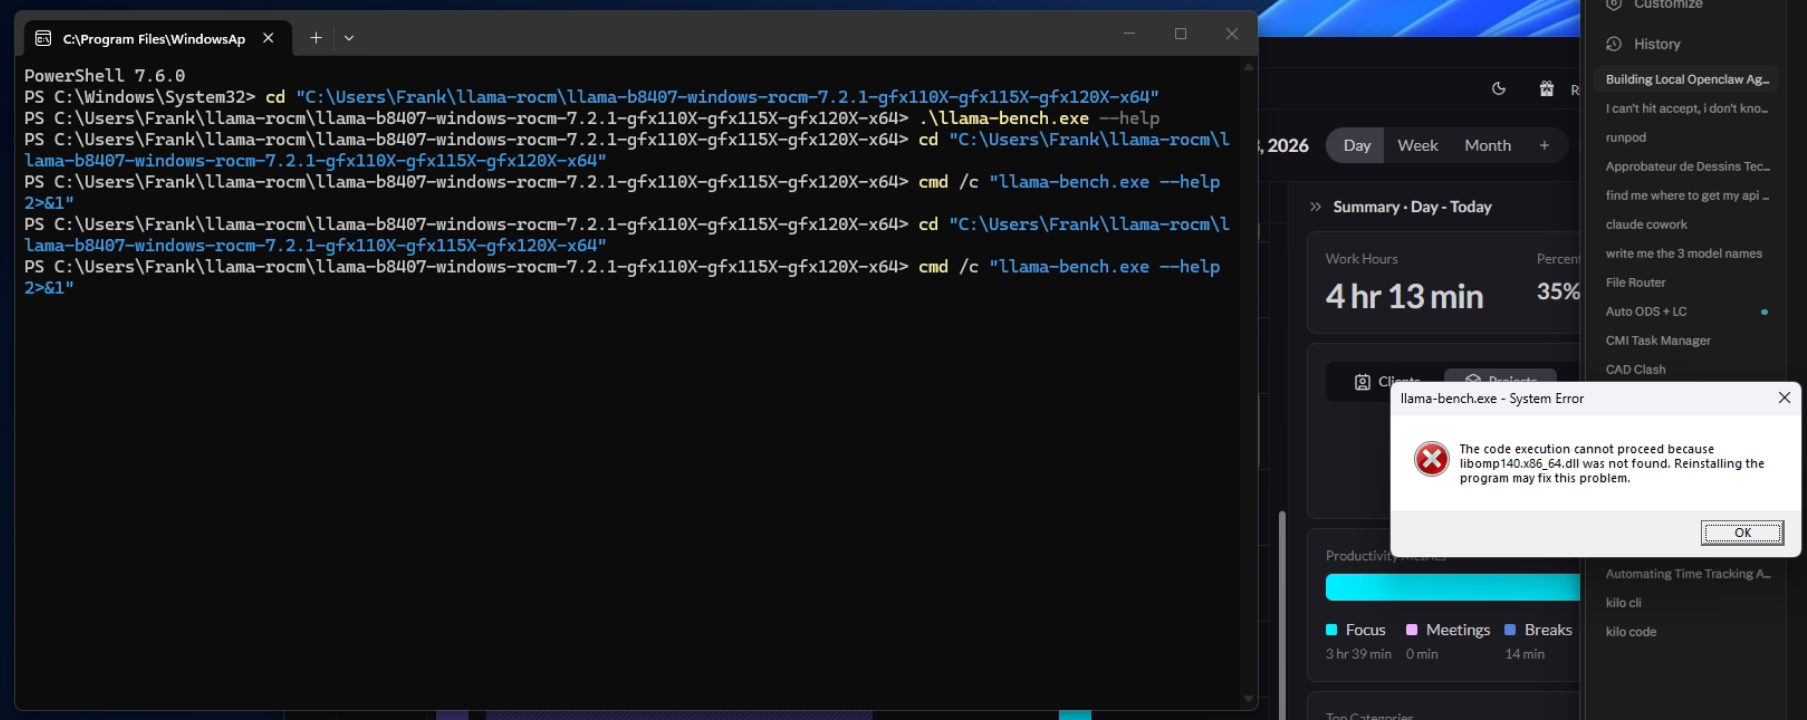Switch to the Month view tab
Image resolution: width=1807 pixels, height=720 pixels.
pos(1487,145)
